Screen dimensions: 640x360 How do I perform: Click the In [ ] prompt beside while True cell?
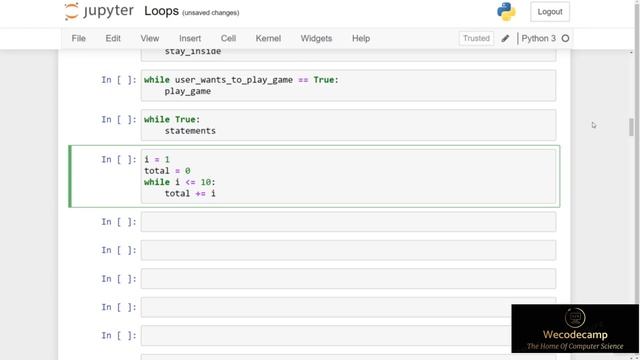coord(119,120)
